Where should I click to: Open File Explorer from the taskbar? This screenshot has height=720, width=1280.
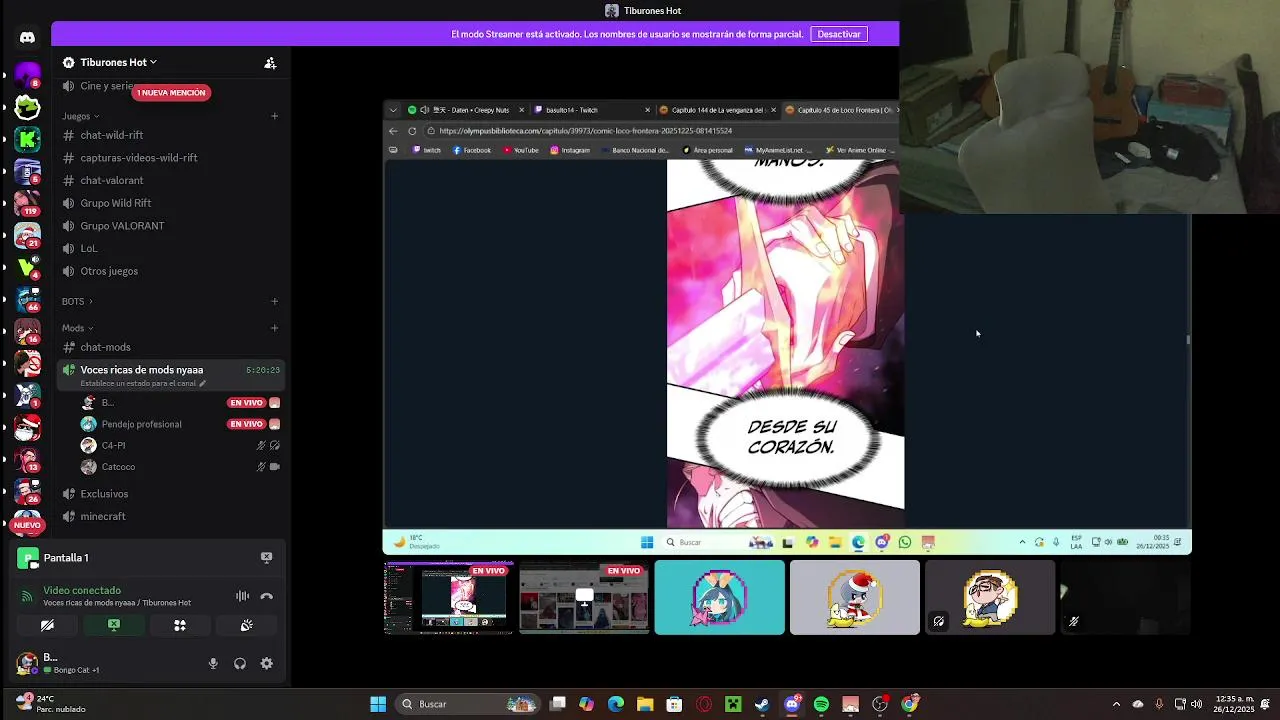pyautogui.click(x=645, y=704)
